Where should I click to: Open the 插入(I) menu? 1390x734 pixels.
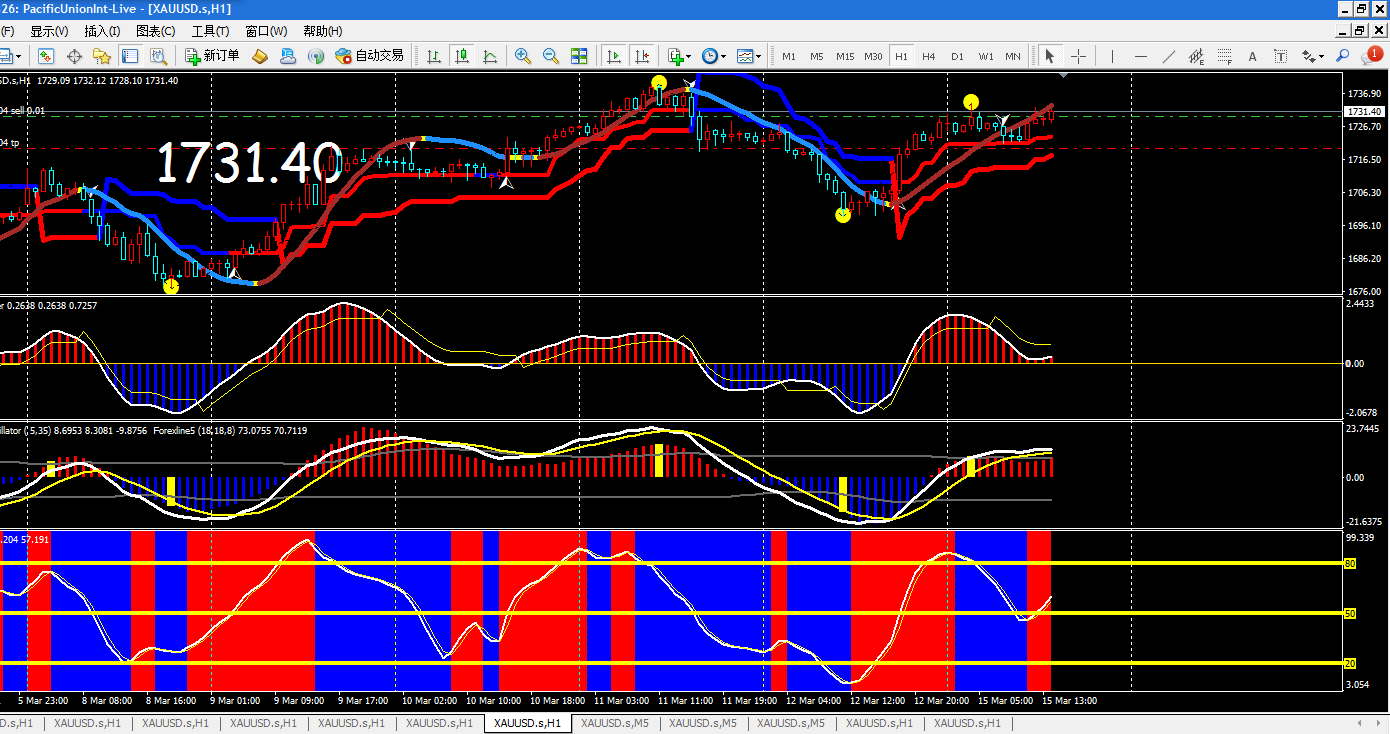[102, 31]
